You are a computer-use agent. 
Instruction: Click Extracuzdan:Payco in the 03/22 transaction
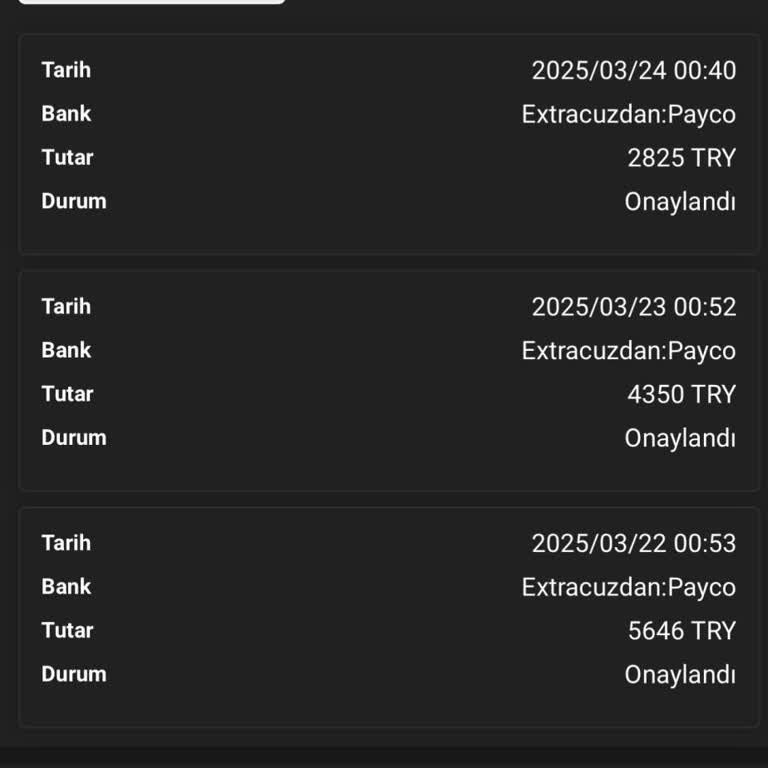tap(628, 587)
